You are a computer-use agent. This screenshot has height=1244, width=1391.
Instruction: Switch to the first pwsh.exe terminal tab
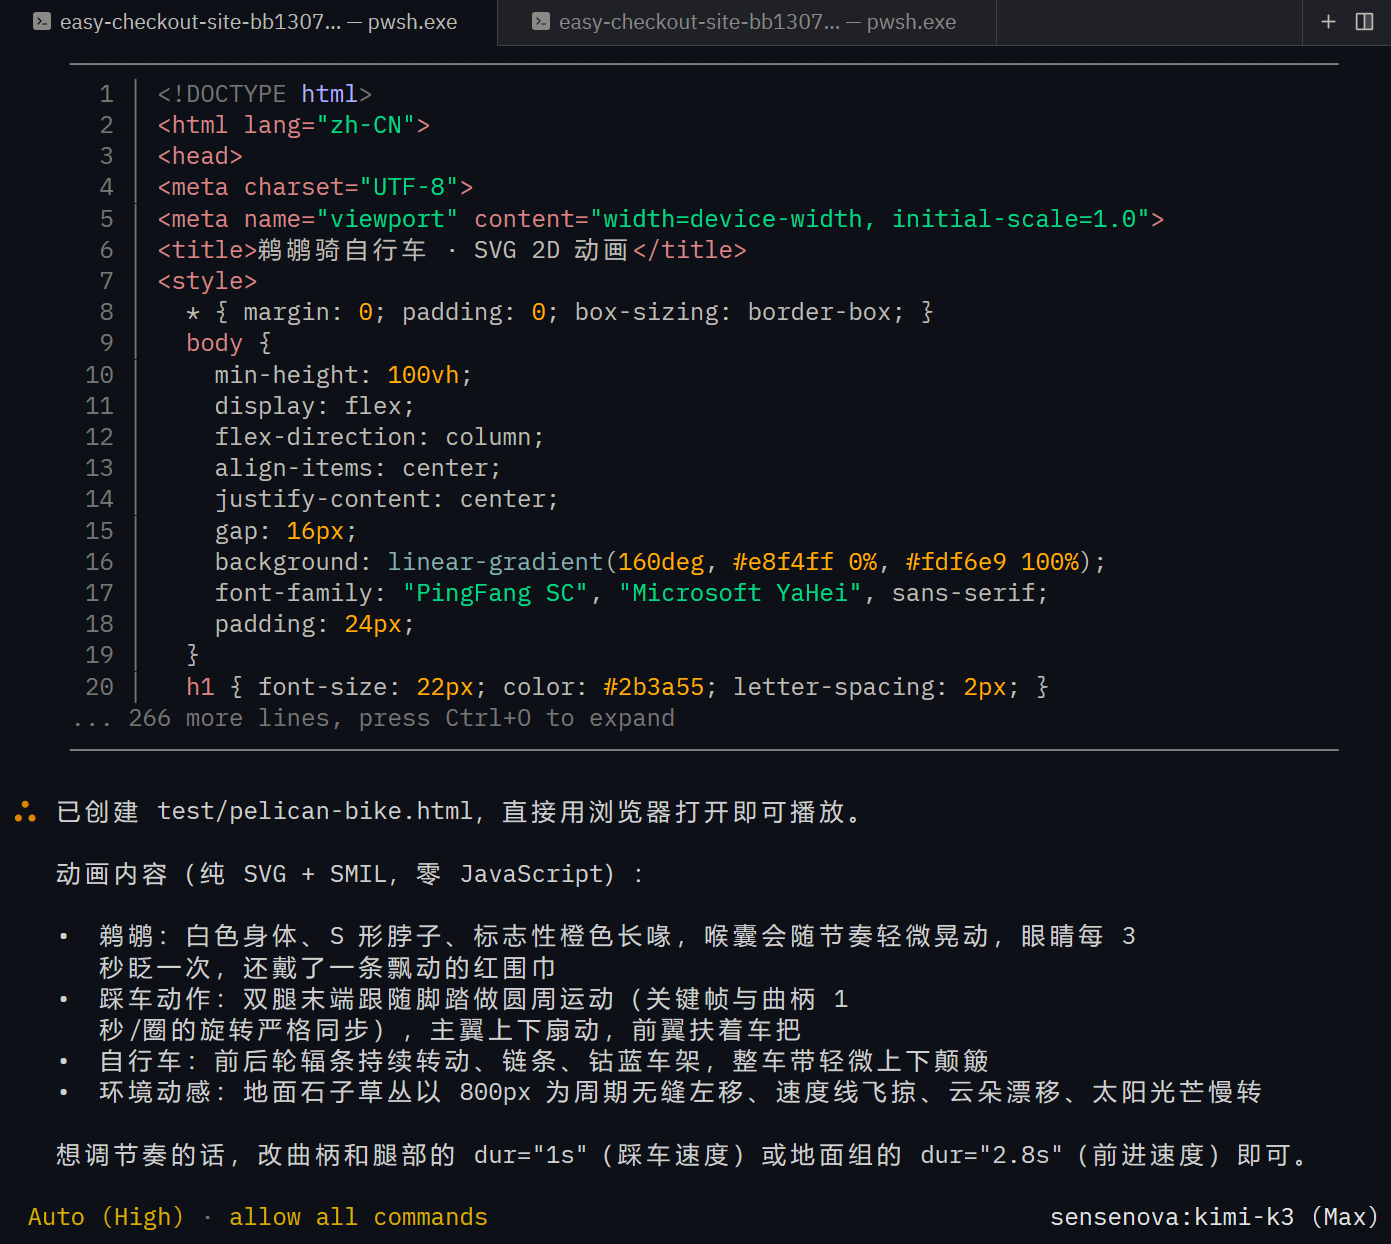click(x=248, y=22)
